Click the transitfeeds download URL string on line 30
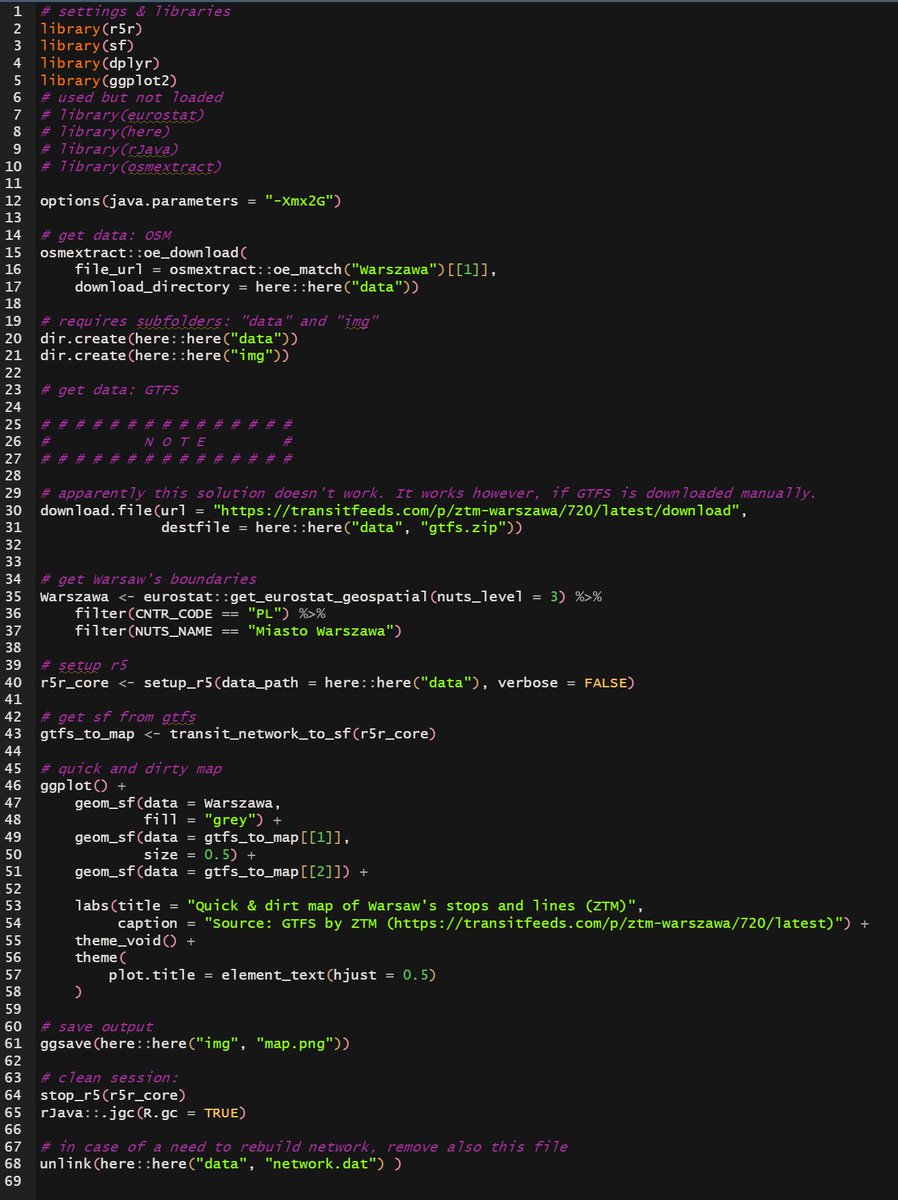The height and width of the screenshot is (1200, 898). pyautogui.click(x=477, y=510)
